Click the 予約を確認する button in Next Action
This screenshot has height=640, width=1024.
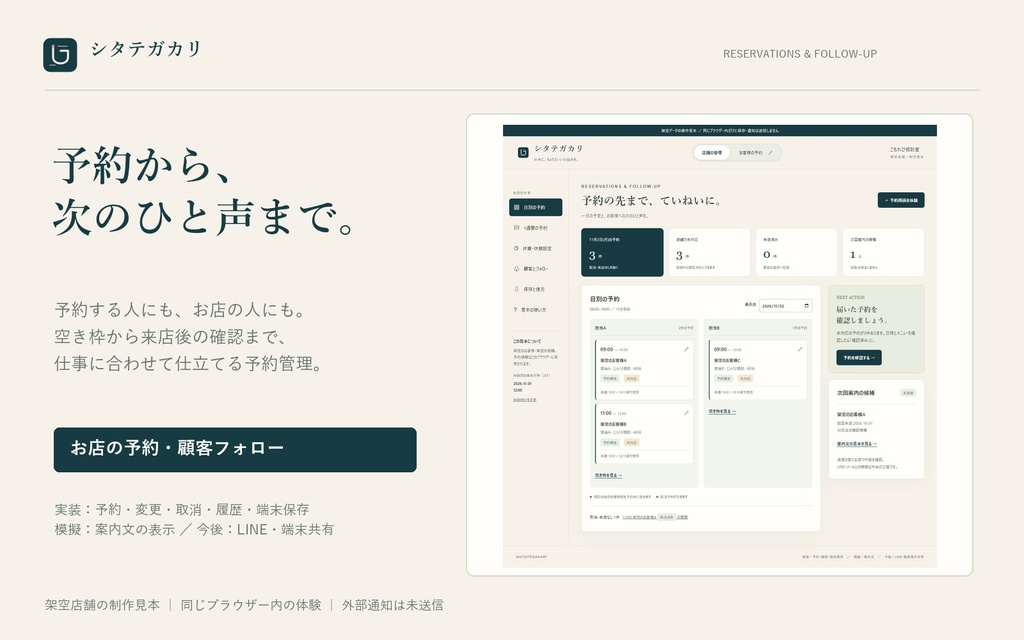click(x=859, y=358)
